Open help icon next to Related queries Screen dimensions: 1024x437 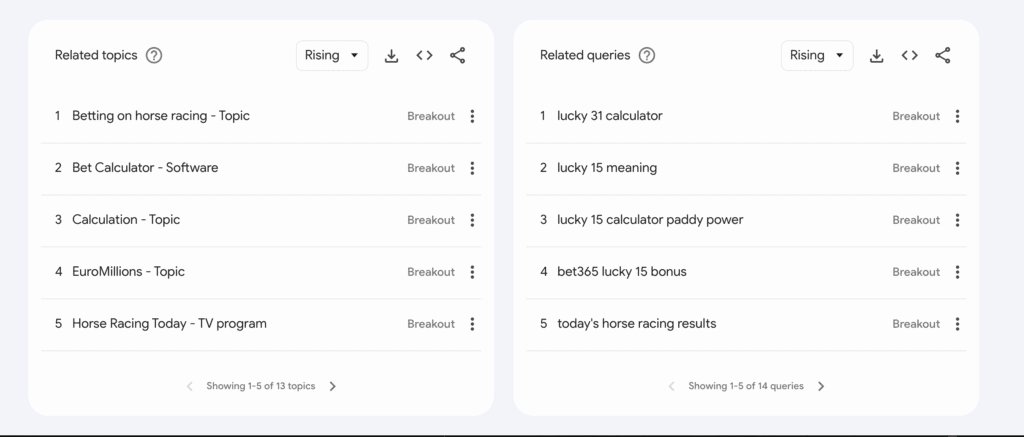click(x=647, y=56)
